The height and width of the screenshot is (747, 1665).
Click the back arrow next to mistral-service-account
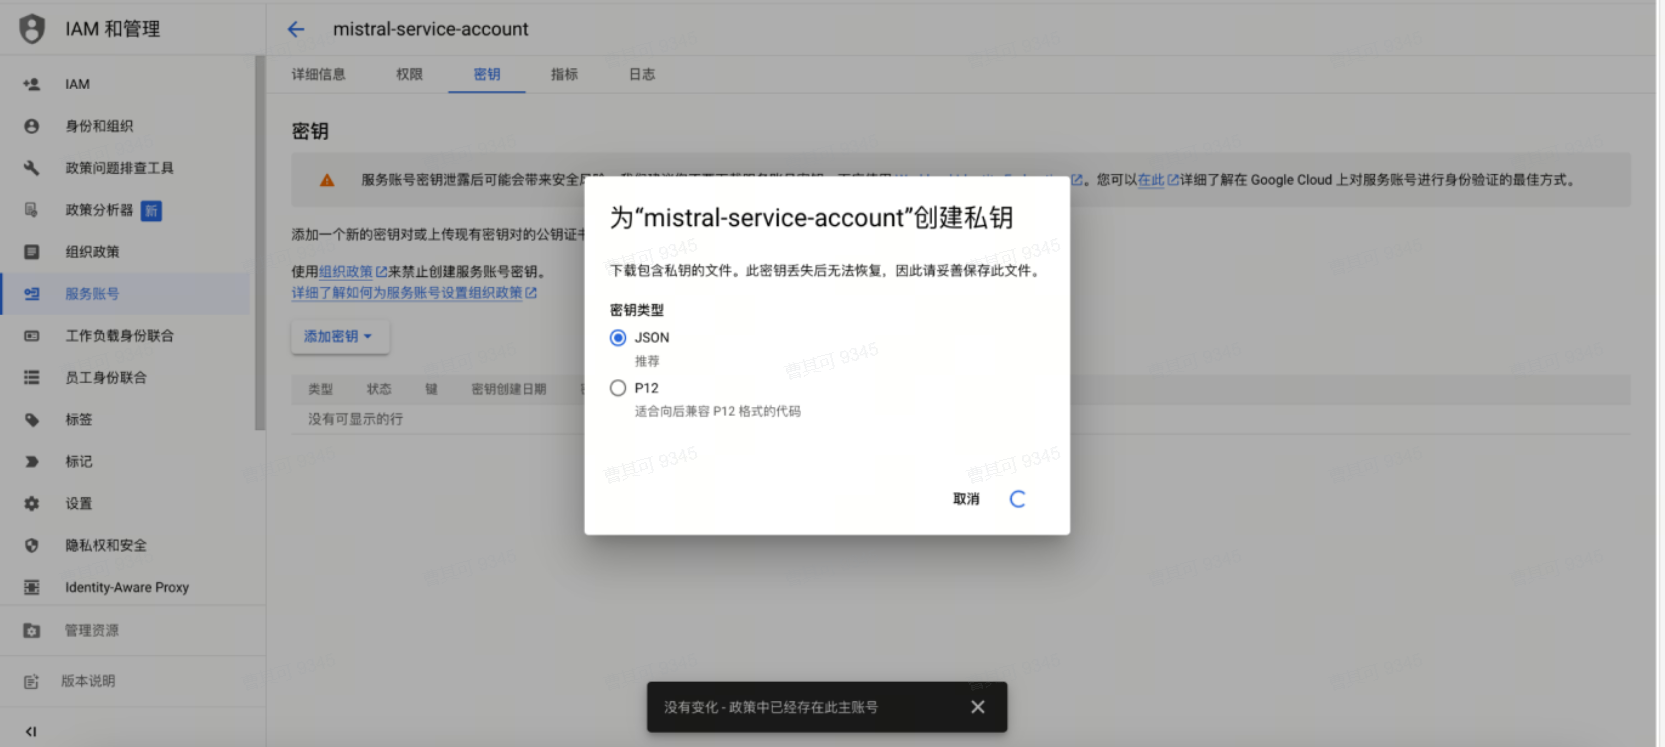pyautogui.click(x=296, y=29)
